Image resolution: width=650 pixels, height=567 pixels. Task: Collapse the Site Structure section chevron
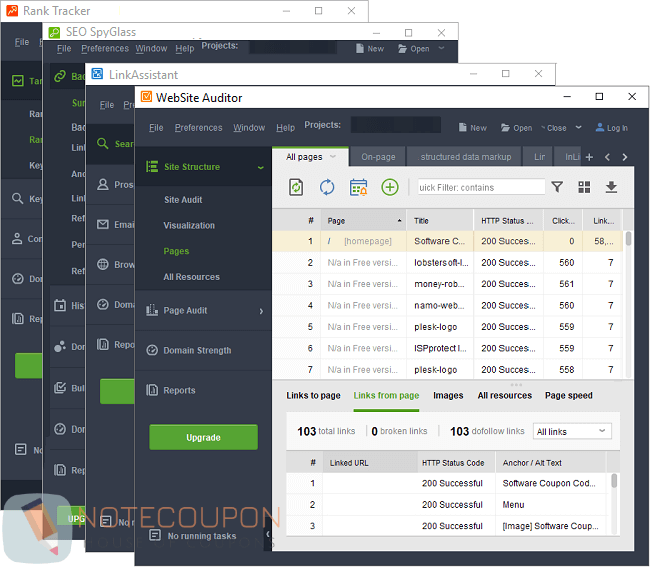[261, 167]
